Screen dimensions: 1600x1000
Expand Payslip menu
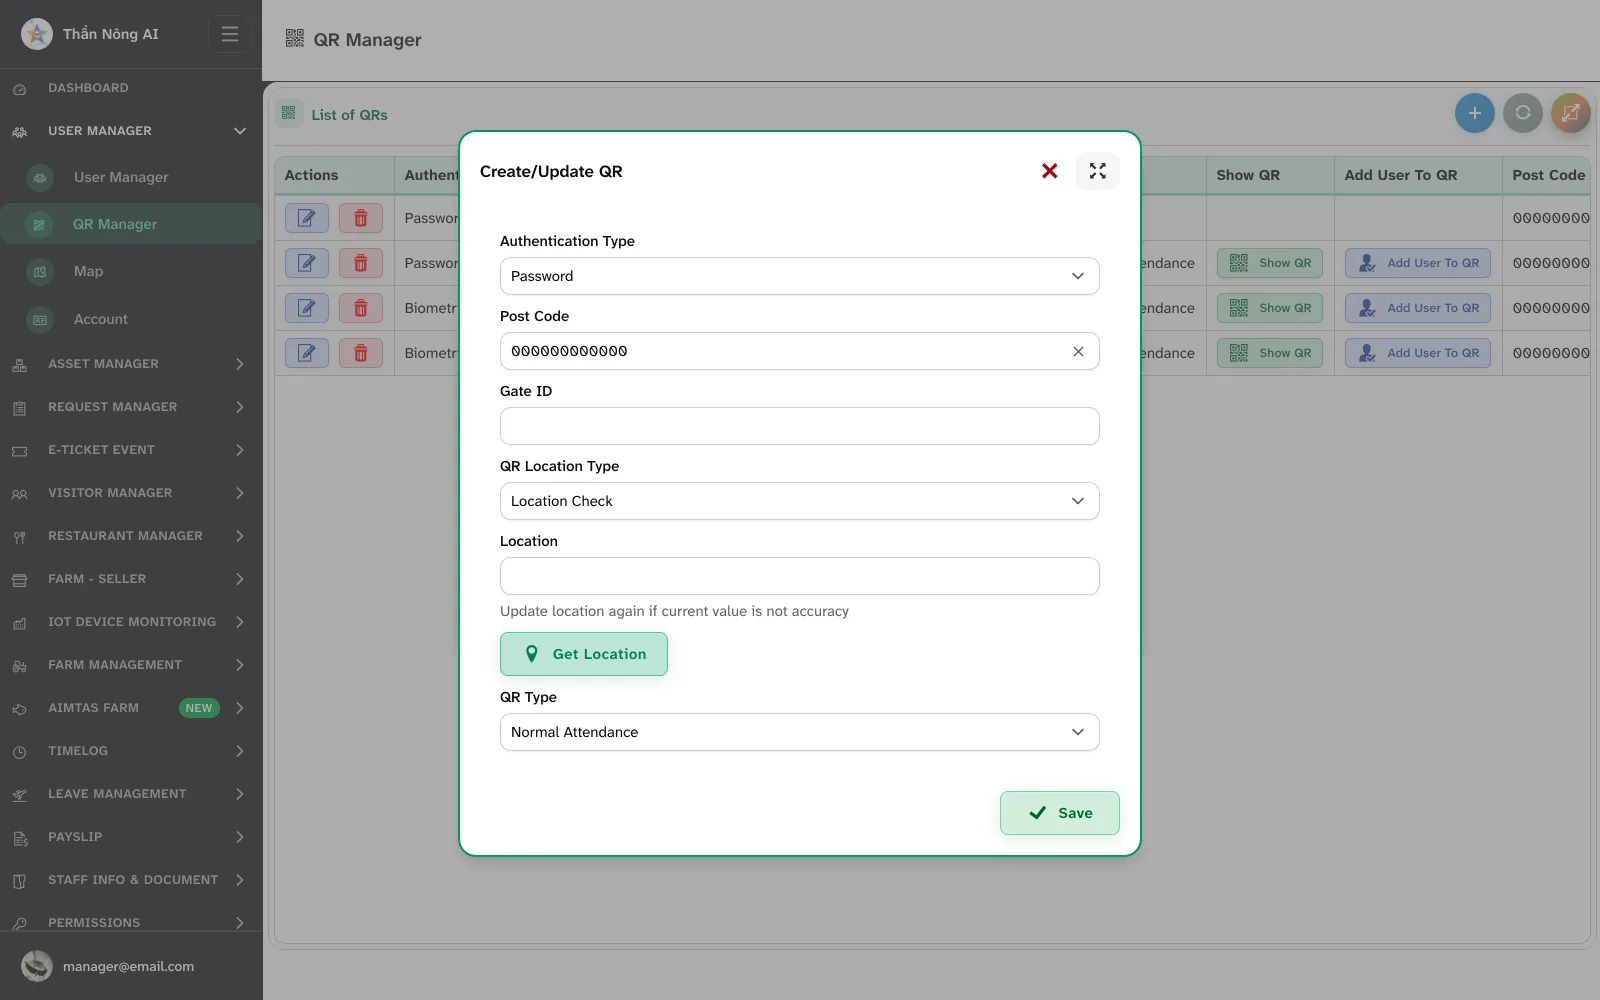131,837
